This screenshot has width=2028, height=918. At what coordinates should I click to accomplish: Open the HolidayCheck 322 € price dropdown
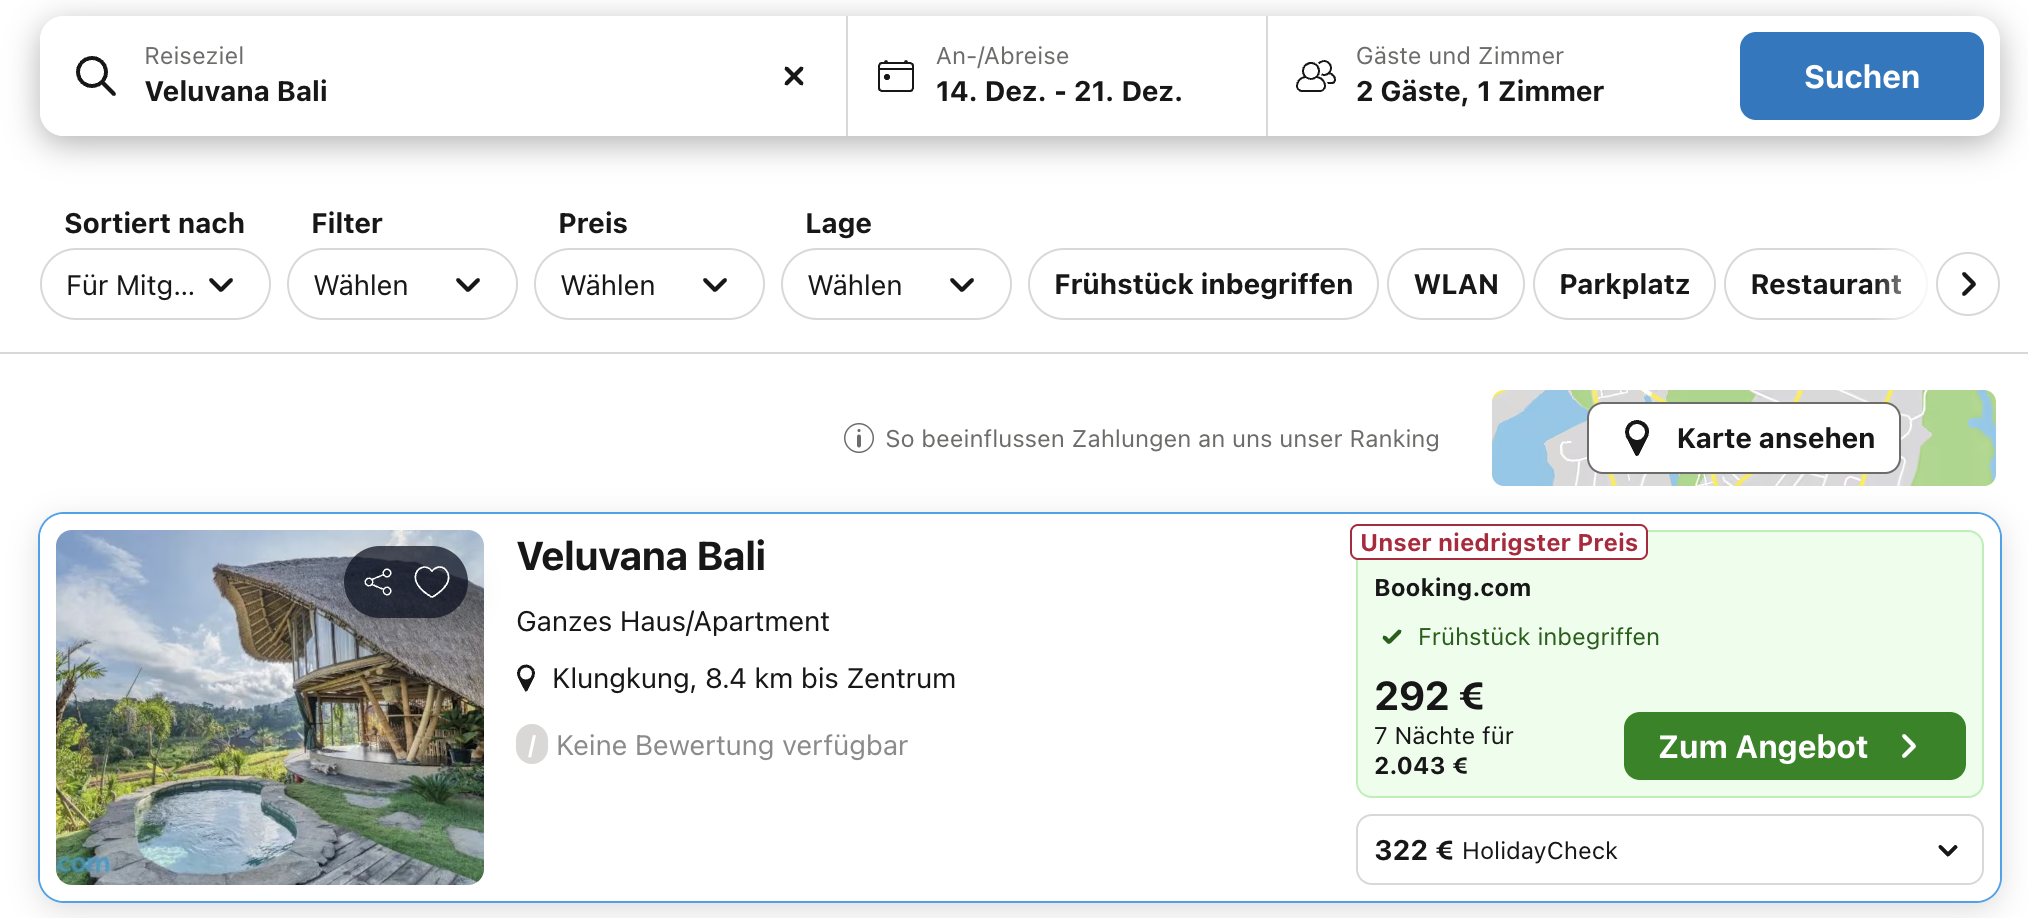click(1946, 849)
